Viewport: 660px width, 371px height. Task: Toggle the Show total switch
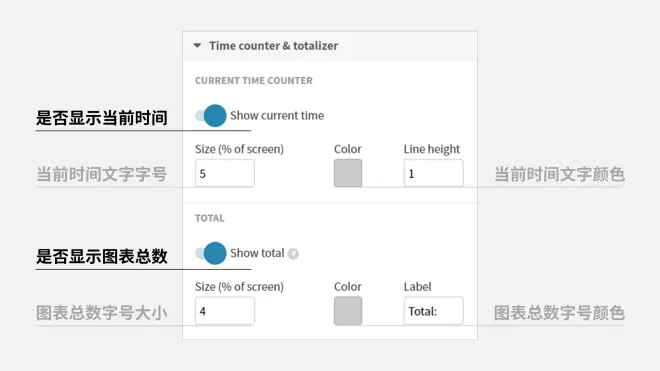point(211,253)
